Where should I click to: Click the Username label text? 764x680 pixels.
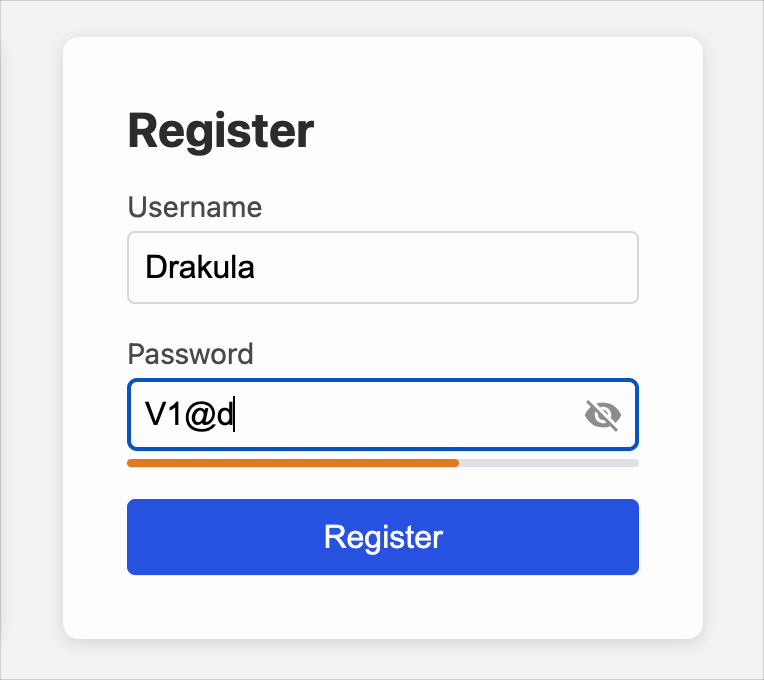[x=195, y=207]
